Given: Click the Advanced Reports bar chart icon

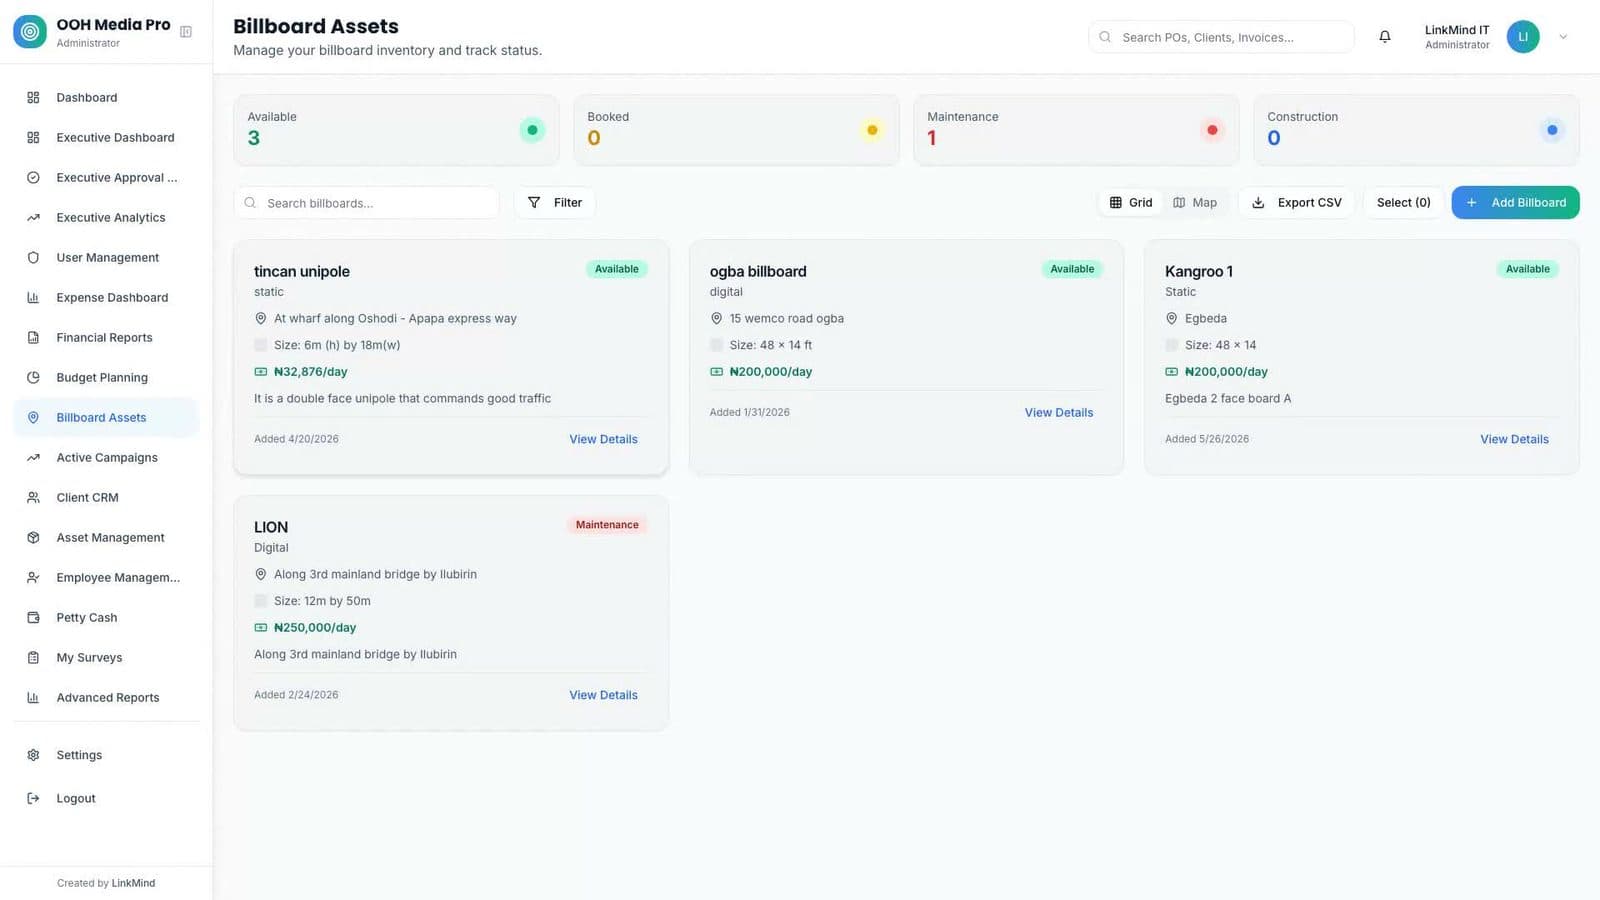Looking at the screenshot, I should [33, 697].
